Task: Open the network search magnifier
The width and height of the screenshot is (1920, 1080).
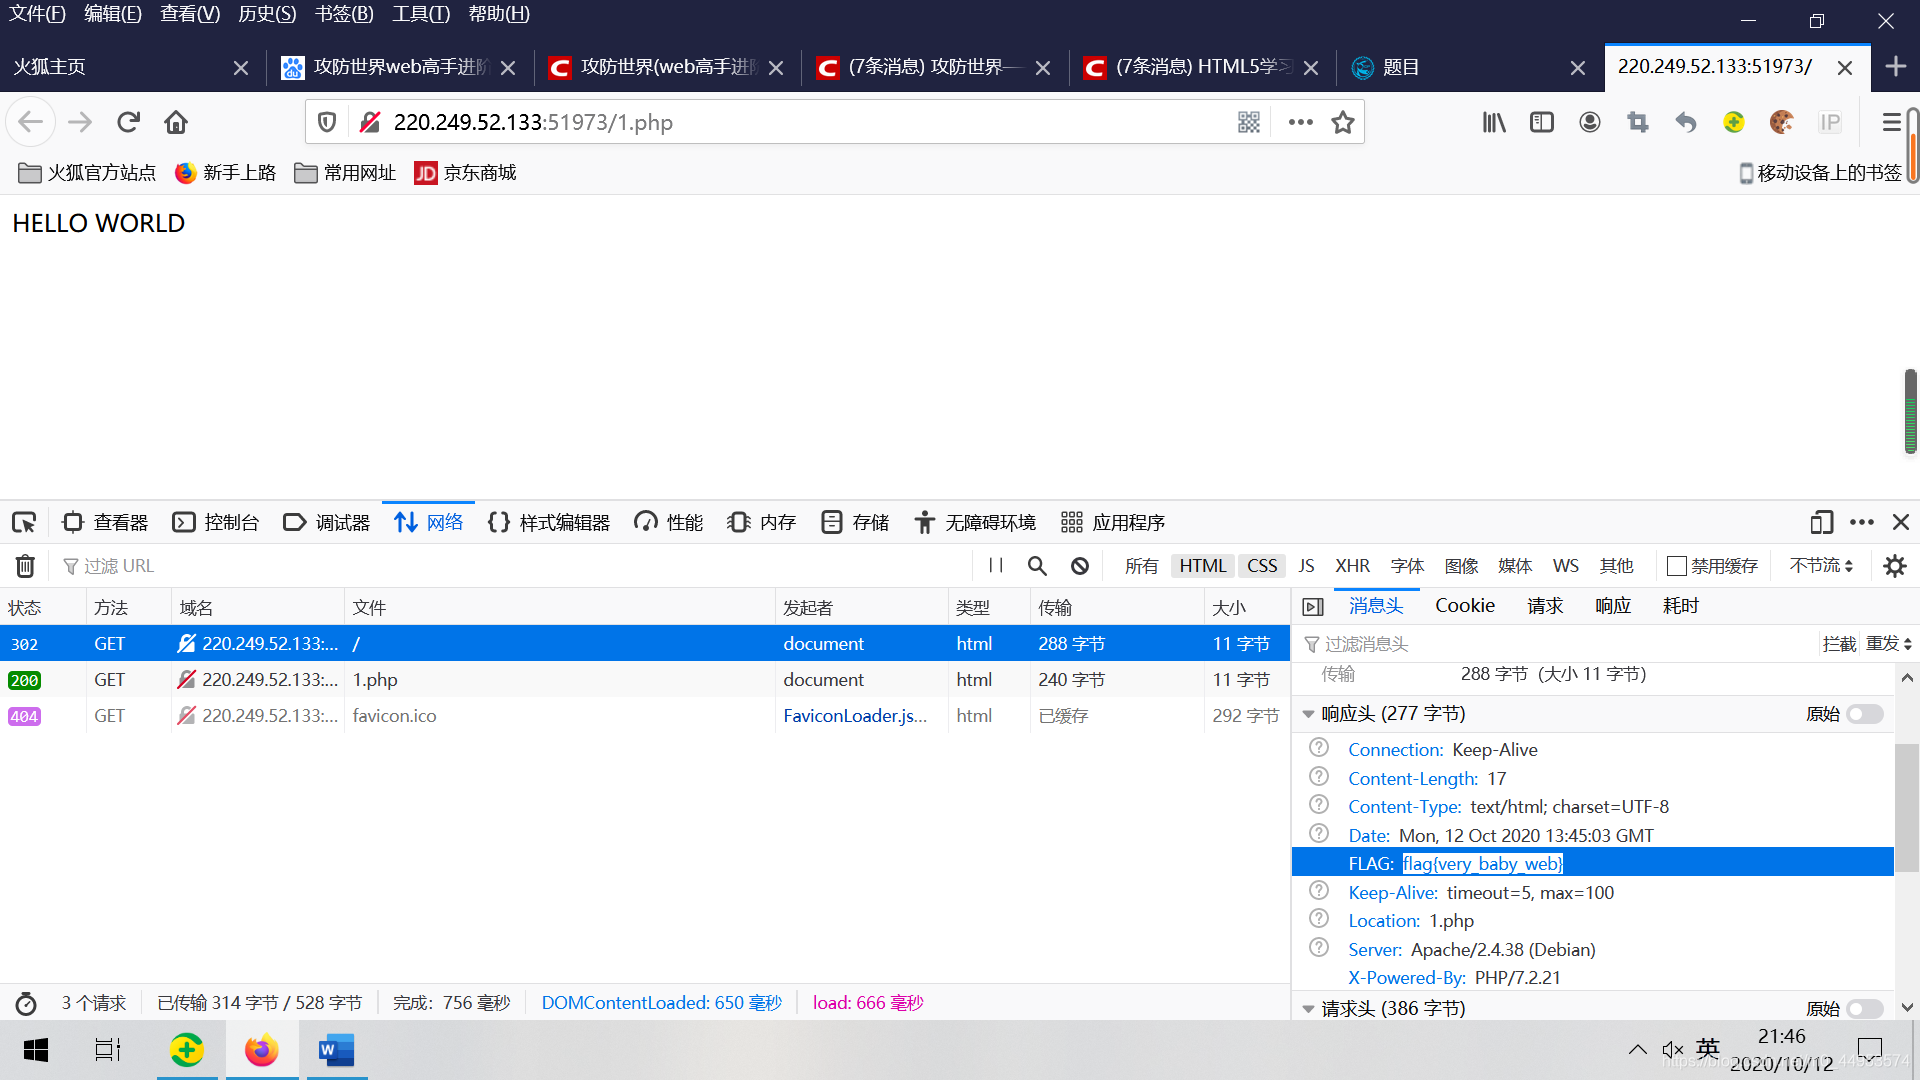Action: pos(1037,566)
